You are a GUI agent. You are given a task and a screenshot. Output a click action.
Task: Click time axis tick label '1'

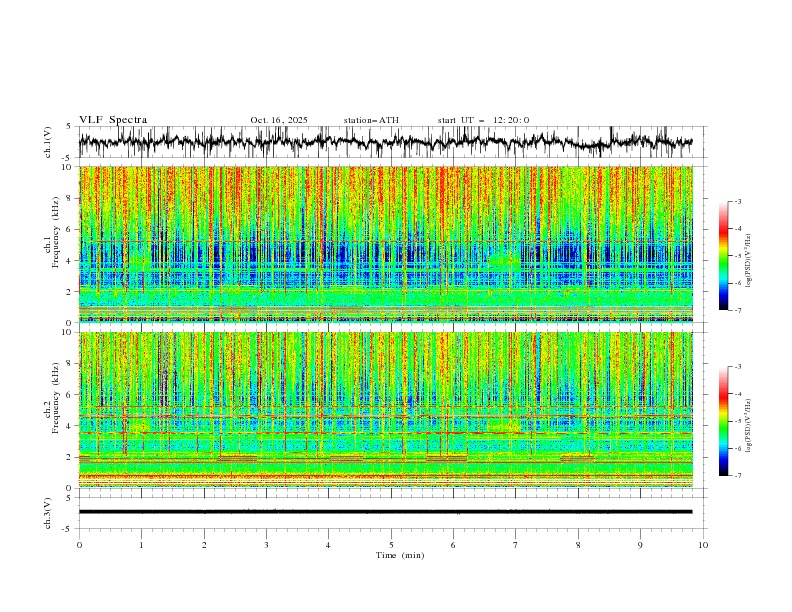tap(141, 545)
